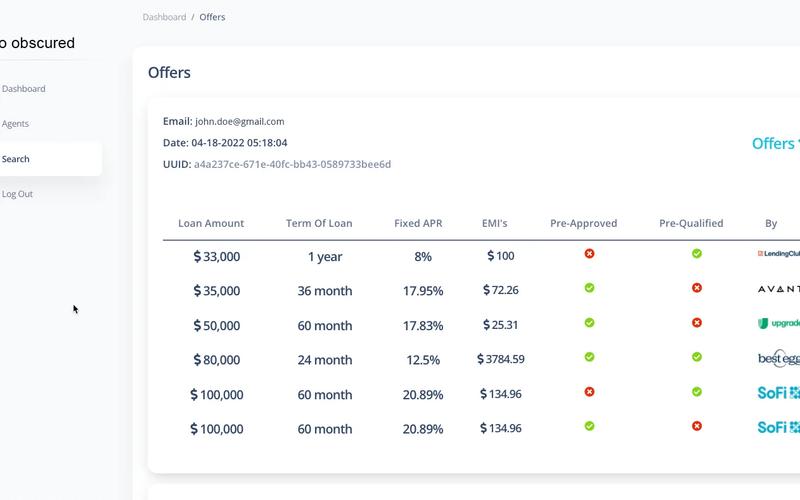
Task: Click the 1 year loan term
Action: point(324,257)
